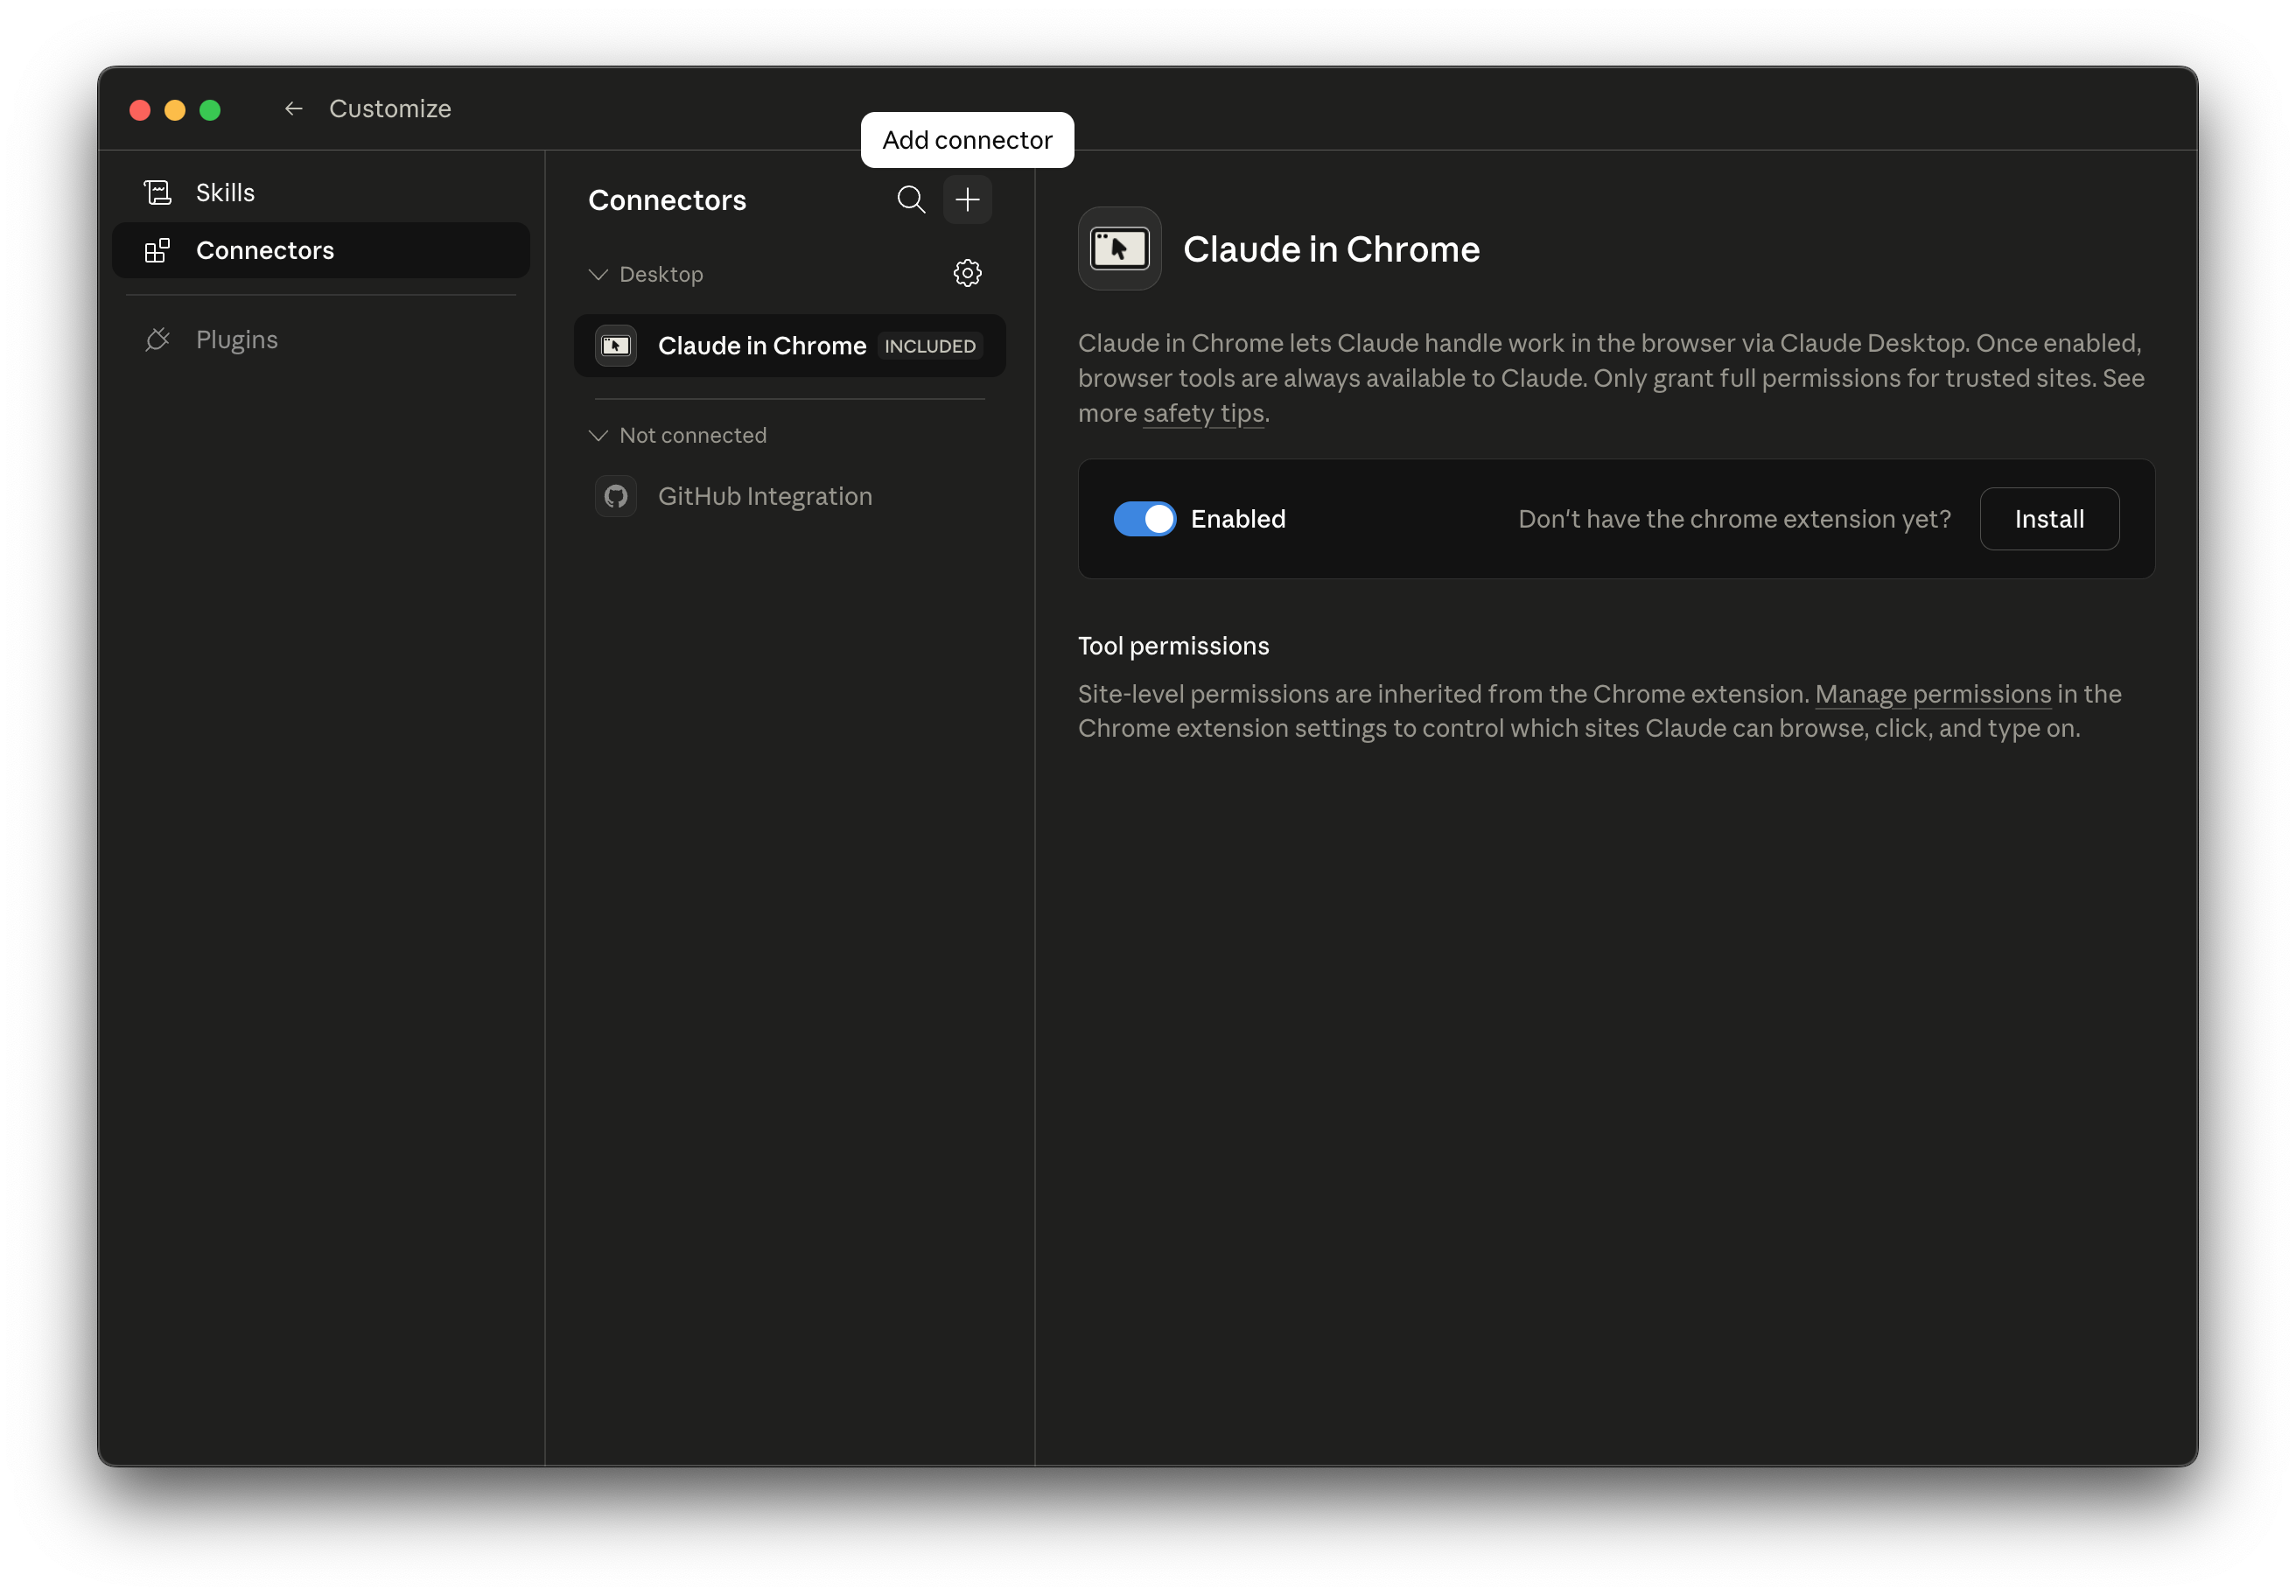Go to the Plugins menu item

coord(321,339)
